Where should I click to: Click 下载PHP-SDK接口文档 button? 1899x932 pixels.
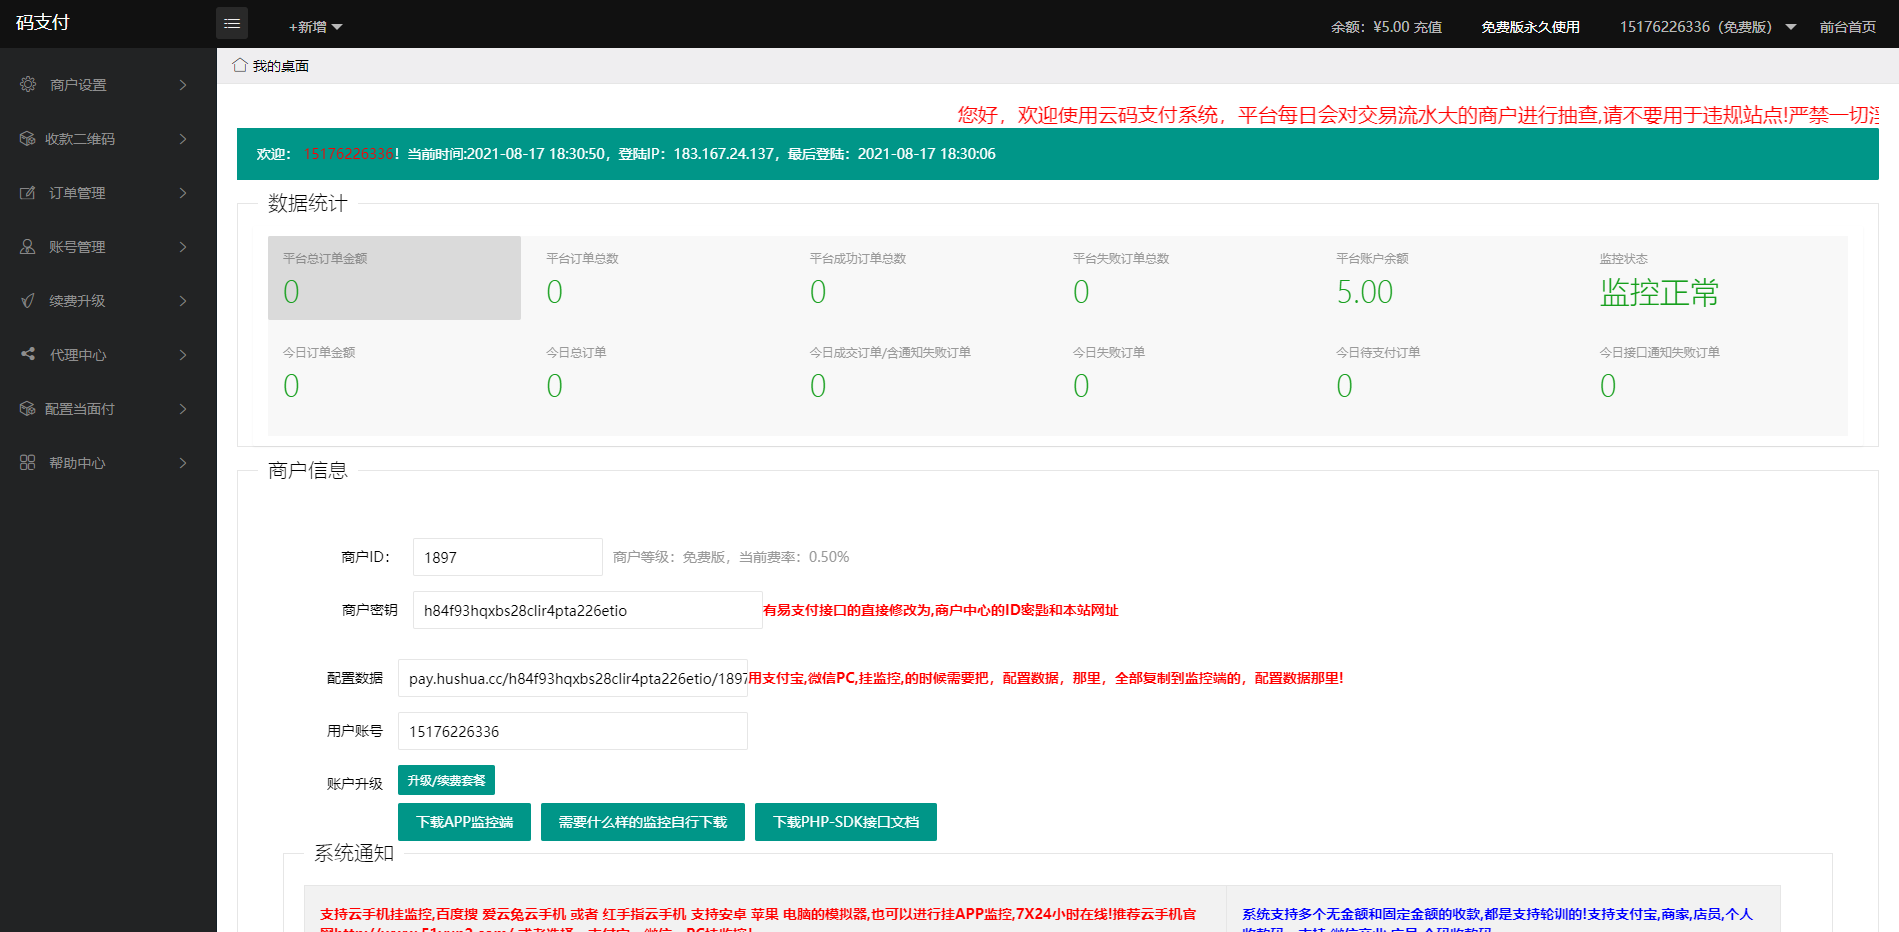click(845, 822)
